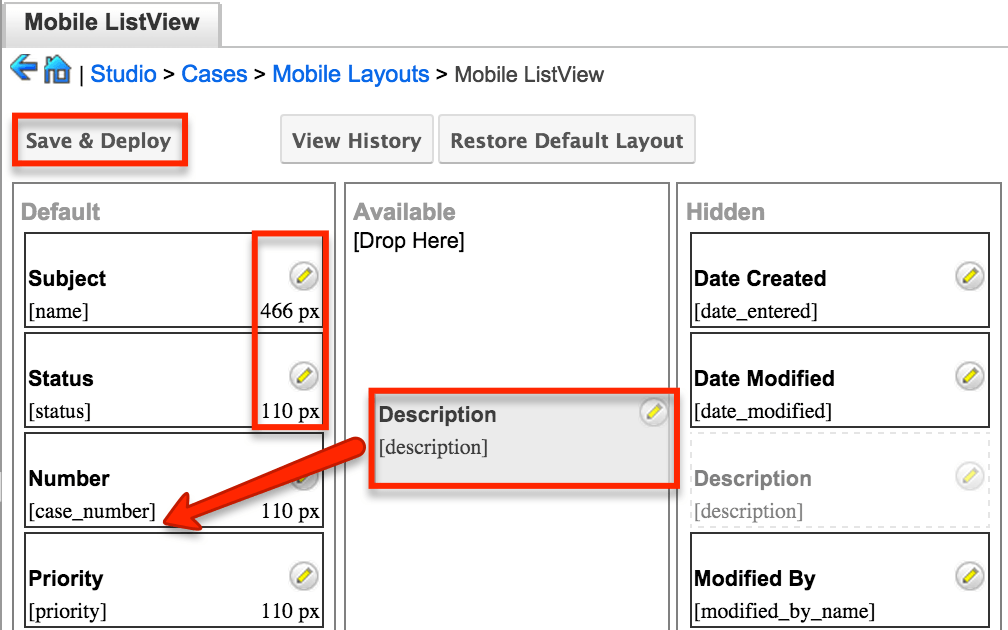Open the Studio breadcrumb link
Image resolution: width=1008 pixels, height=630 pixels.
pyautogui.click(x=123, y=74)
